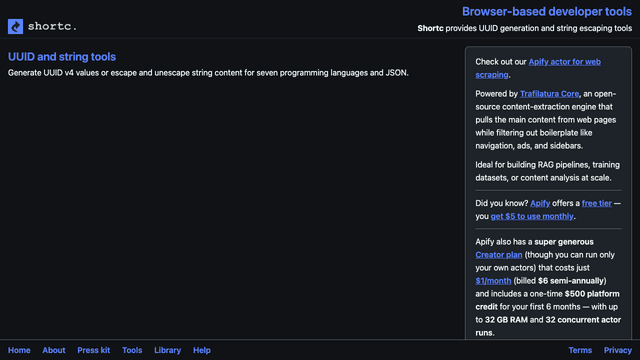Open the About footer link

pos(54,350)
